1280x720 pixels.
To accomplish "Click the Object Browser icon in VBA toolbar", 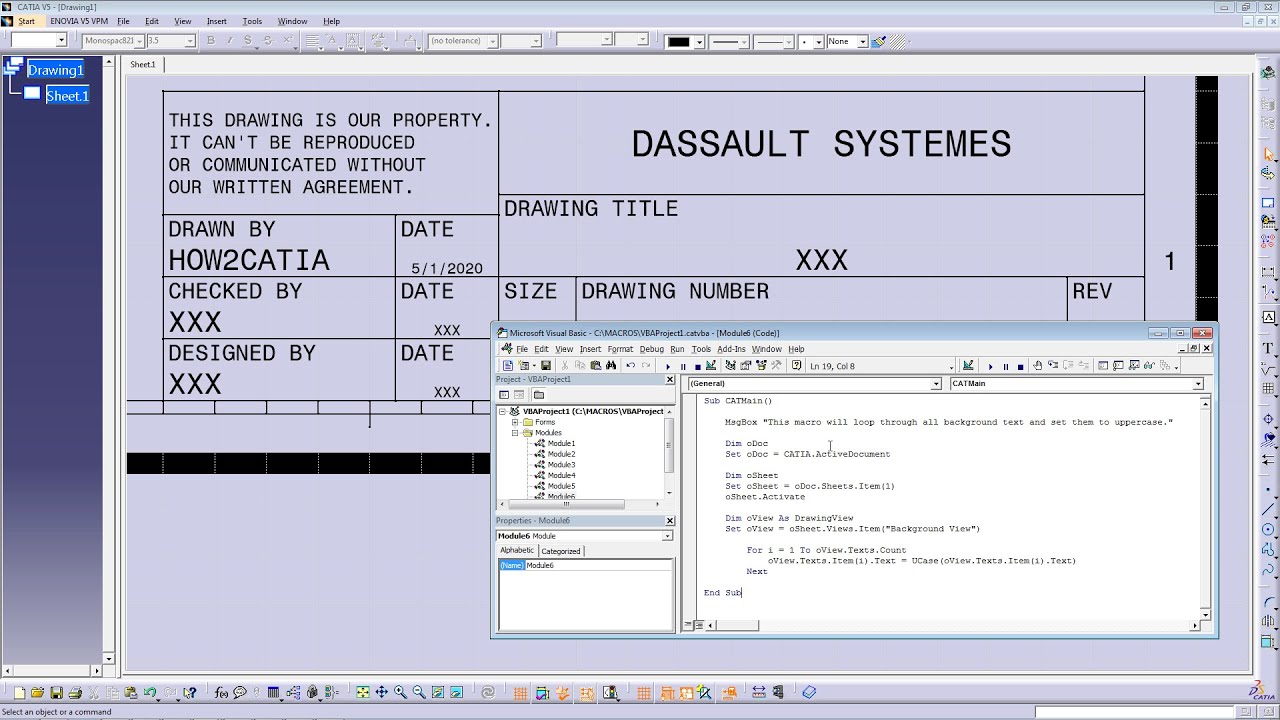I will pos(760,366).
